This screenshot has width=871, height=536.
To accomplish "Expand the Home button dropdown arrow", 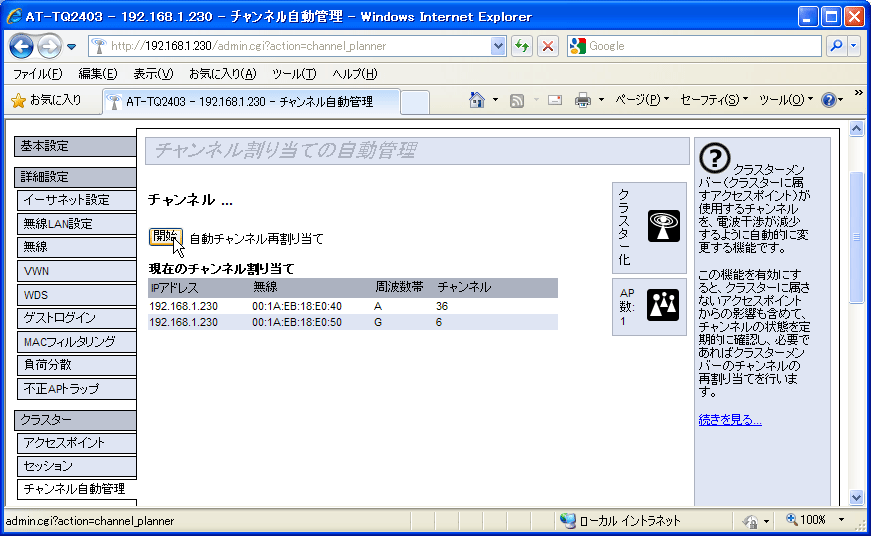I will point(495,100).
